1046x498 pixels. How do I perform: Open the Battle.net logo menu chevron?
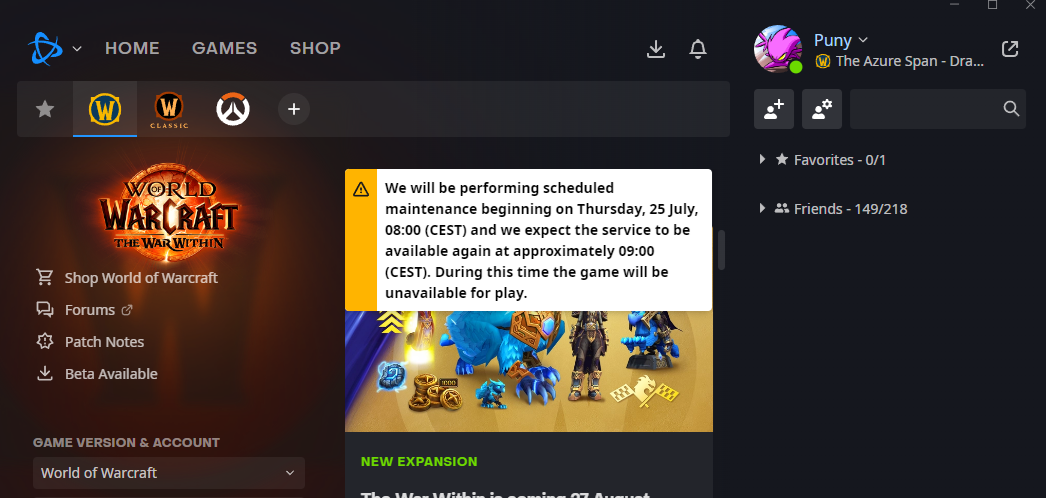[77, 49]
